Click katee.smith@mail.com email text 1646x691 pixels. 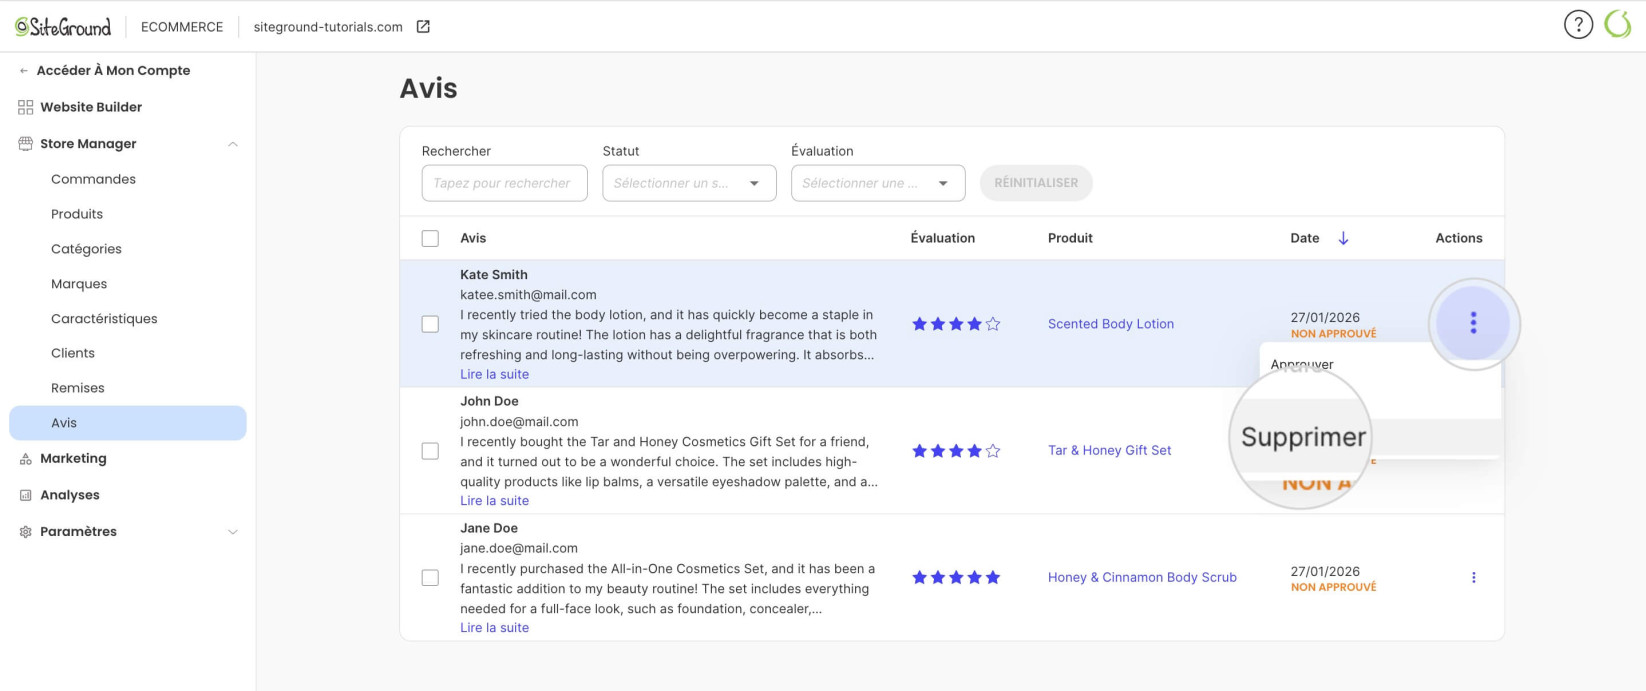coord(528,295)
